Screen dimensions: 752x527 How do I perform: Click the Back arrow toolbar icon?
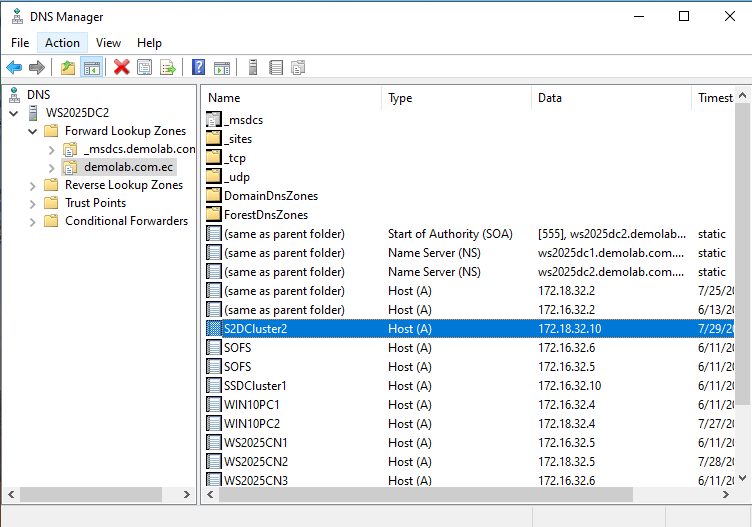pos(14,67)
